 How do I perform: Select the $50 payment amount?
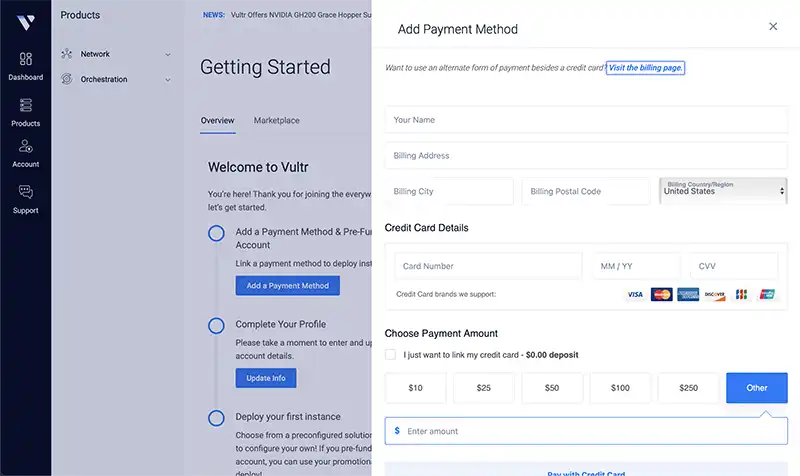(x=552, y=388)
